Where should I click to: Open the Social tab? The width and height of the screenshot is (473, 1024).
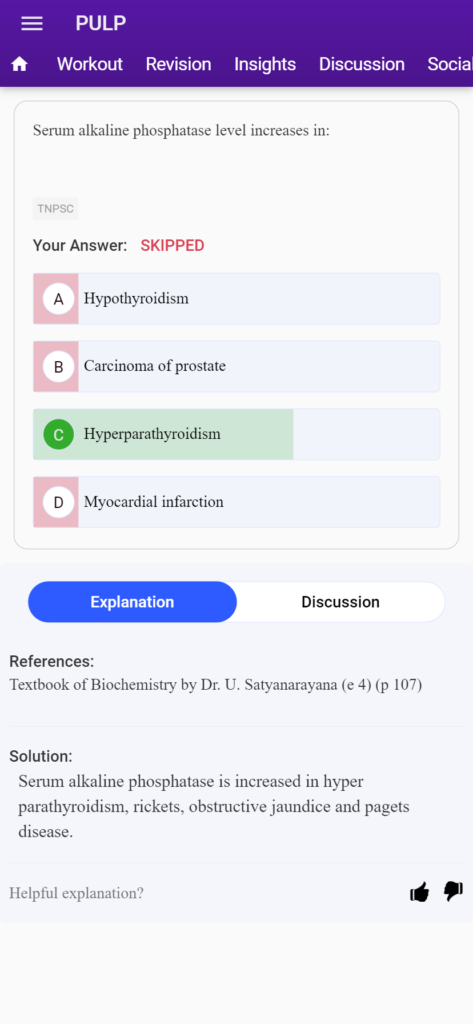point(450,64)
